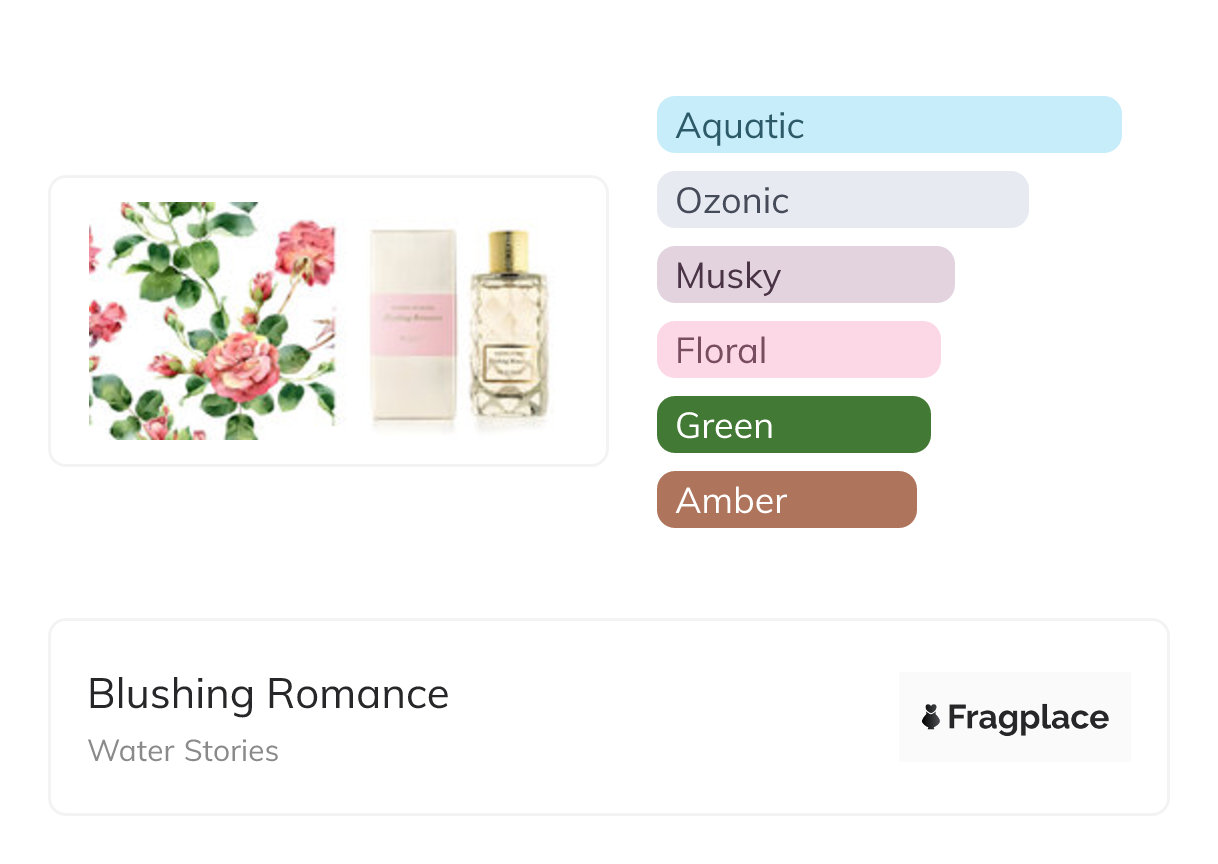This screenshot has height=864, width=1218.
Task: Click the Green accord bar
Action: (793, 425)
